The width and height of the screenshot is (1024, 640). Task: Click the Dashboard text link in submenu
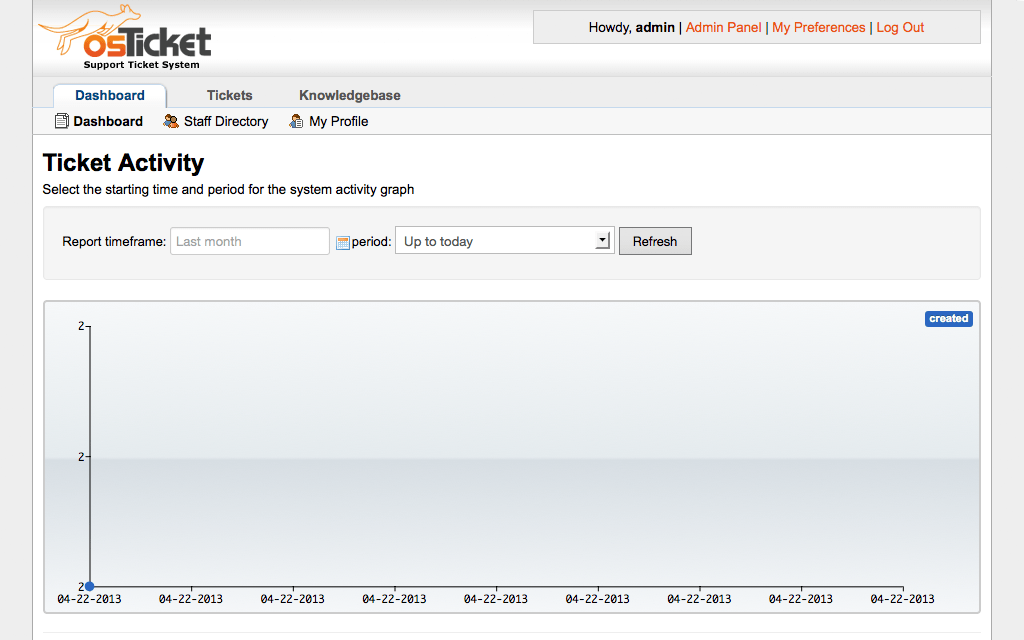(x=108, y=121)
